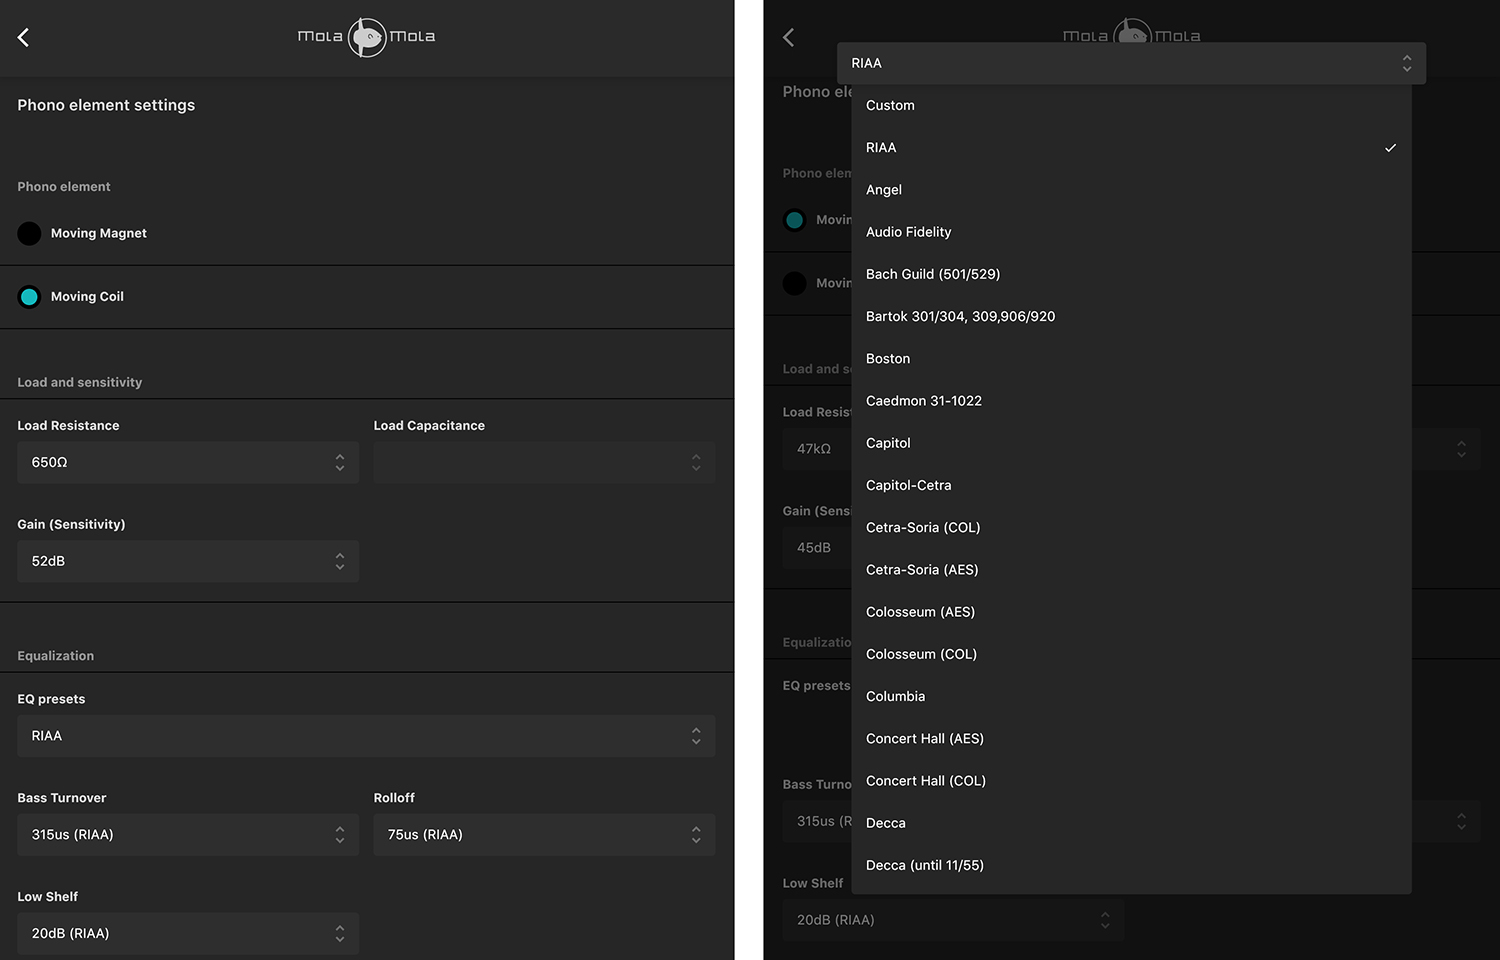This screenshot has height=960, width=1500.
Task: Open EQ presets RIAA dropdown on left
Action: pos(366,736)
